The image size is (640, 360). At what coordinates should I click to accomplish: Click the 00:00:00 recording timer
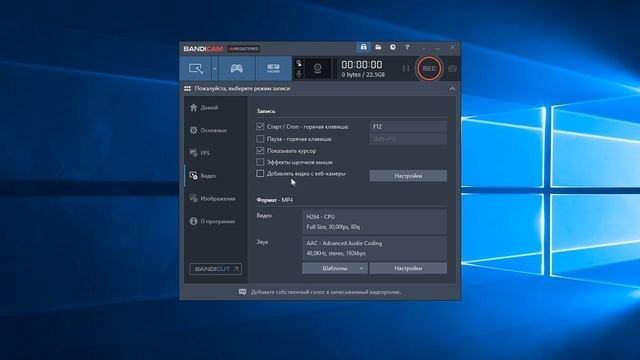[362, 64]
